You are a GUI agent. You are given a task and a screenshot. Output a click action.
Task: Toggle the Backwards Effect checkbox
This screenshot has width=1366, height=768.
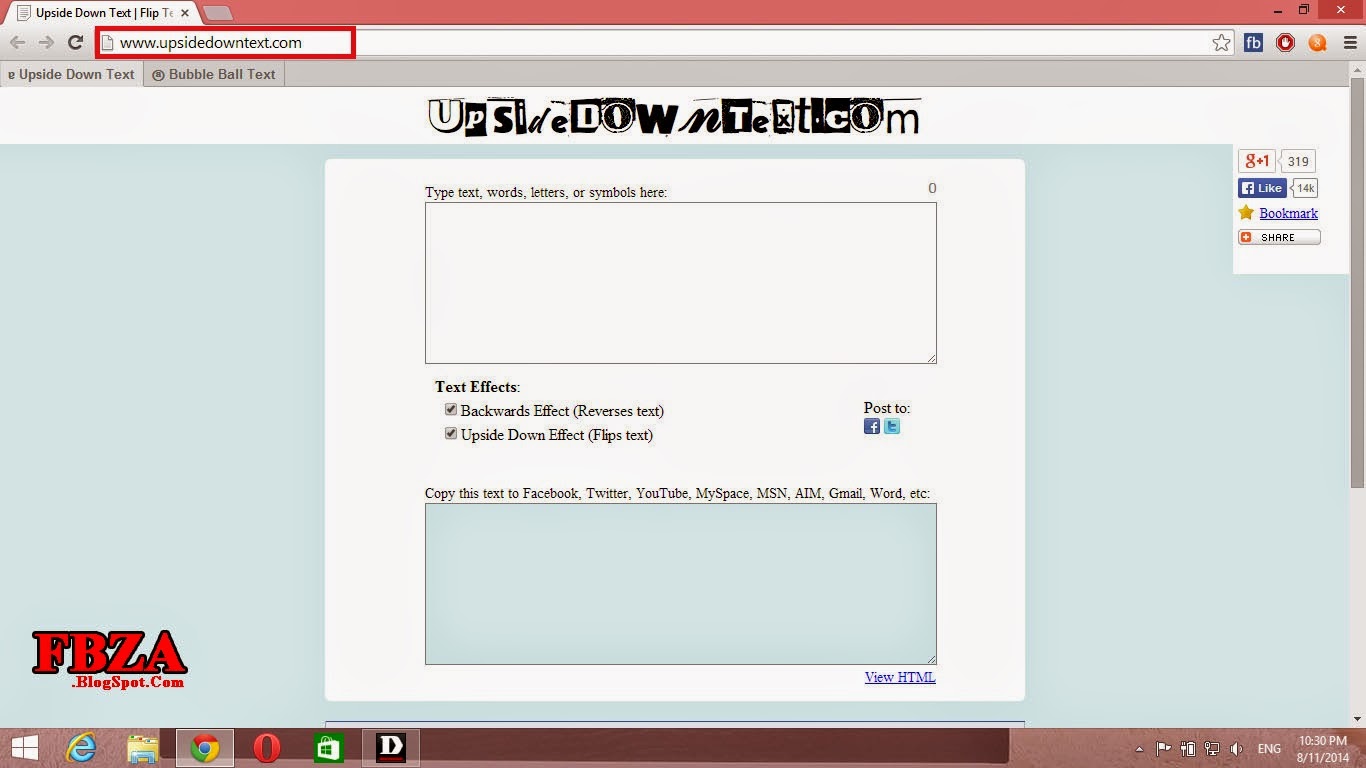tap(451, 409)
